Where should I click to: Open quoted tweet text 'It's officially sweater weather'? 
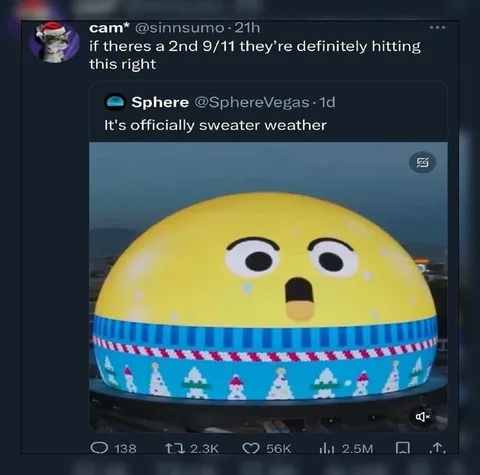pyautogui.click(x=215, y=126)
